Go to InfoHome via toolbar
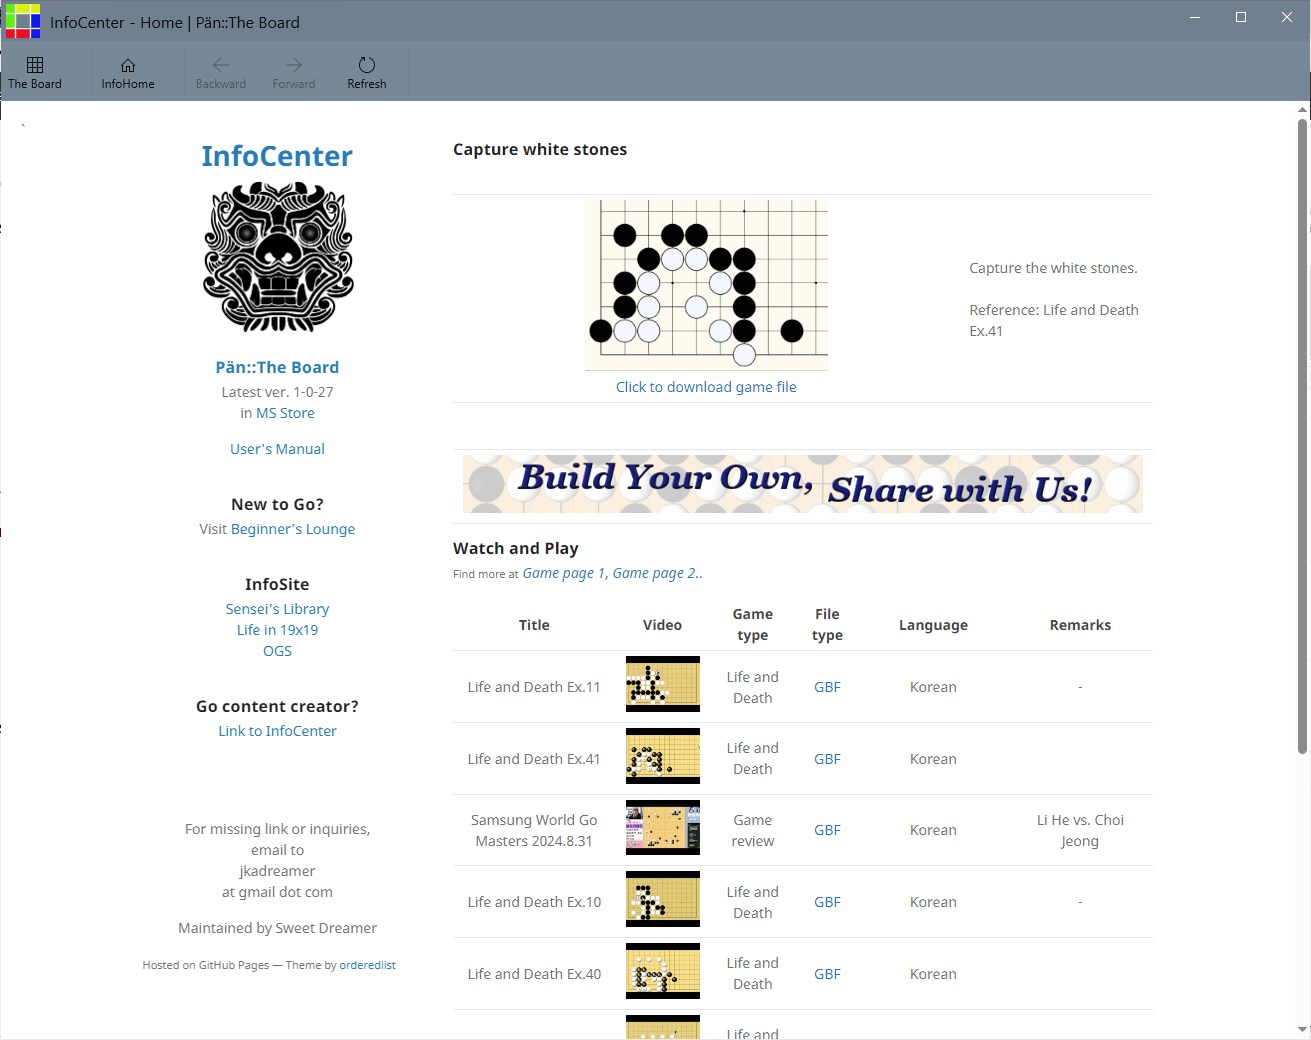The image size is (1311, 1040). tap(128, 73)
